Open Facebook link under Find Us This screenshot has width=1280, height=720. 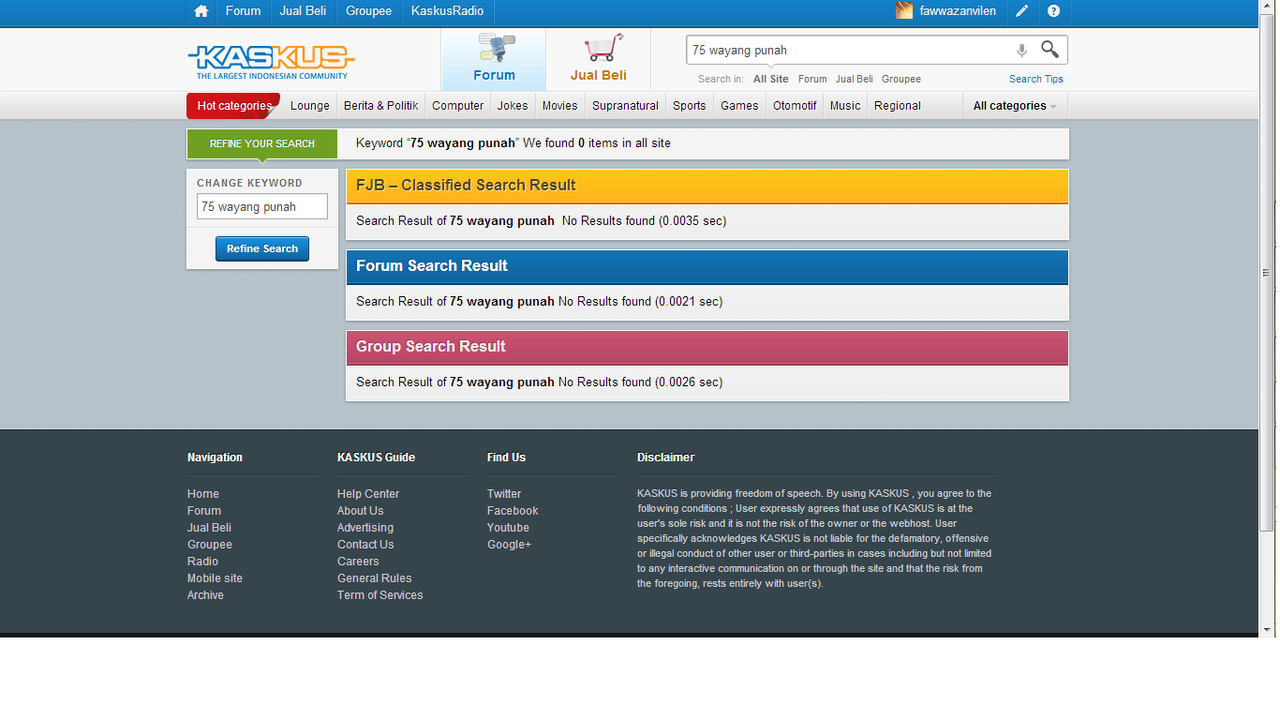tap(513, 511)
